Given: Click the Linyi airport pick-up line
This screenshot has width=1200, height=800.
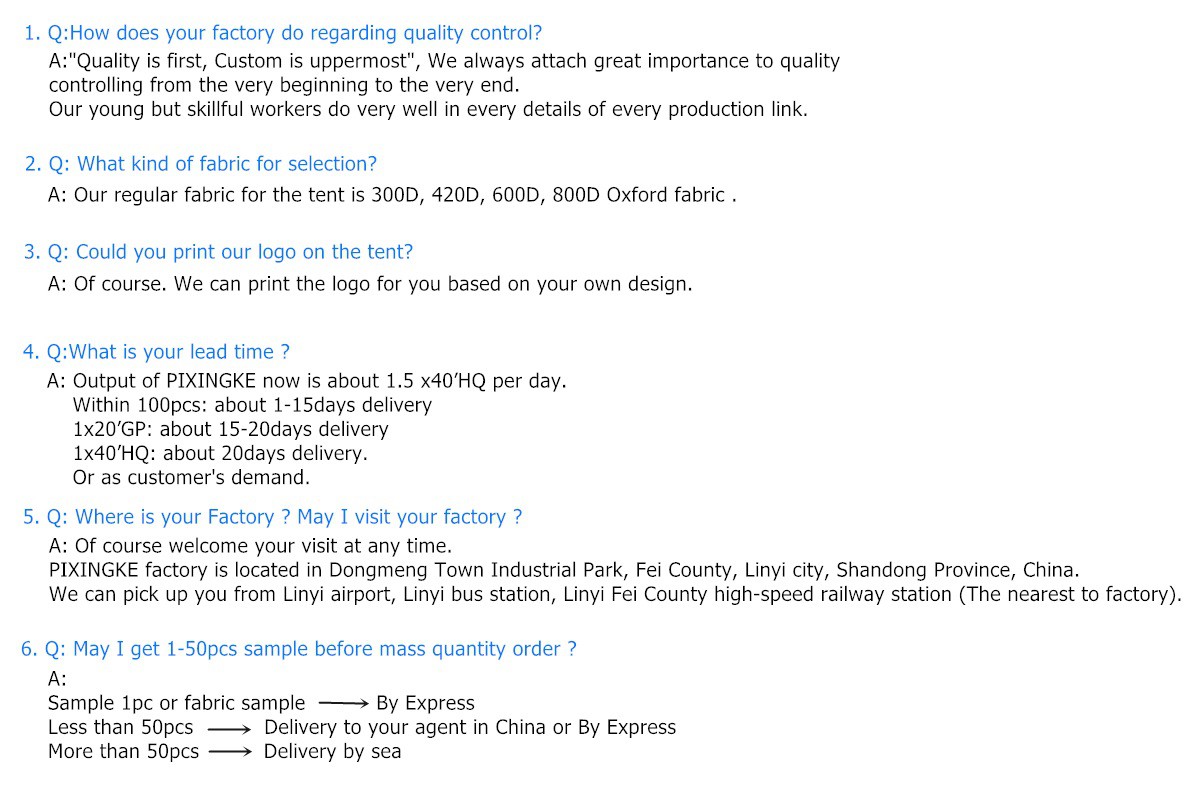Looking at the screenshot, I should pyautogui.click(x=615, y=594).
